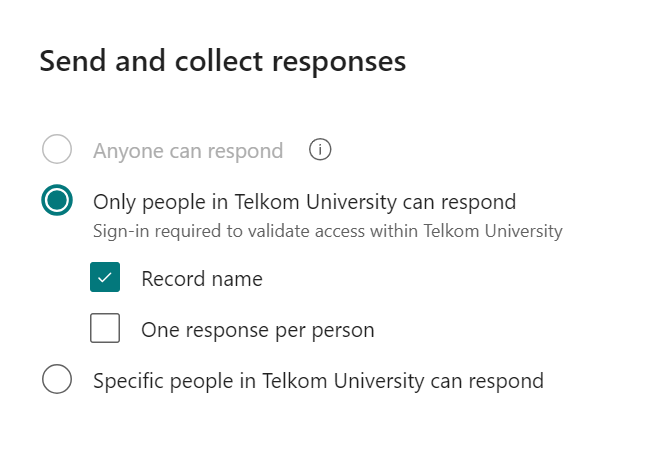The height and width of the screenshot is (466, 649).
Task: Click the teal dot of the selected radio
Action: 57,201
